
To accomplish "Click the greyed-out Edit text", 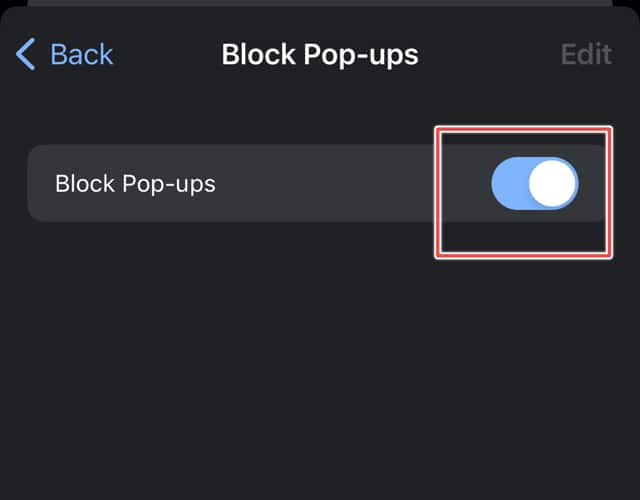I will pyautogui.click(x=586, y=54).
